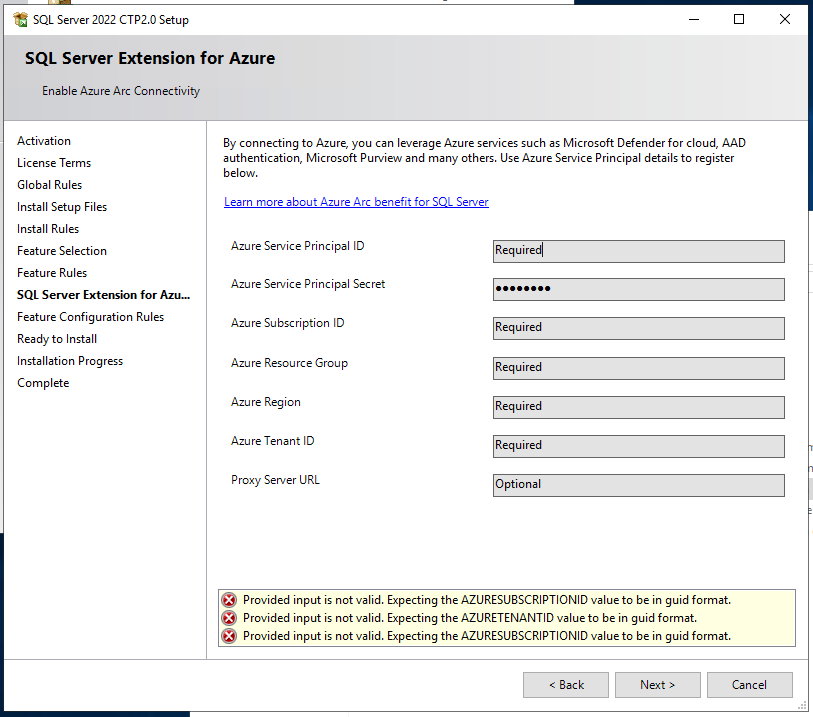Click the Azure Service Principal ID field
The width and height of the screenshot is (813, 717).
[638, 250]
